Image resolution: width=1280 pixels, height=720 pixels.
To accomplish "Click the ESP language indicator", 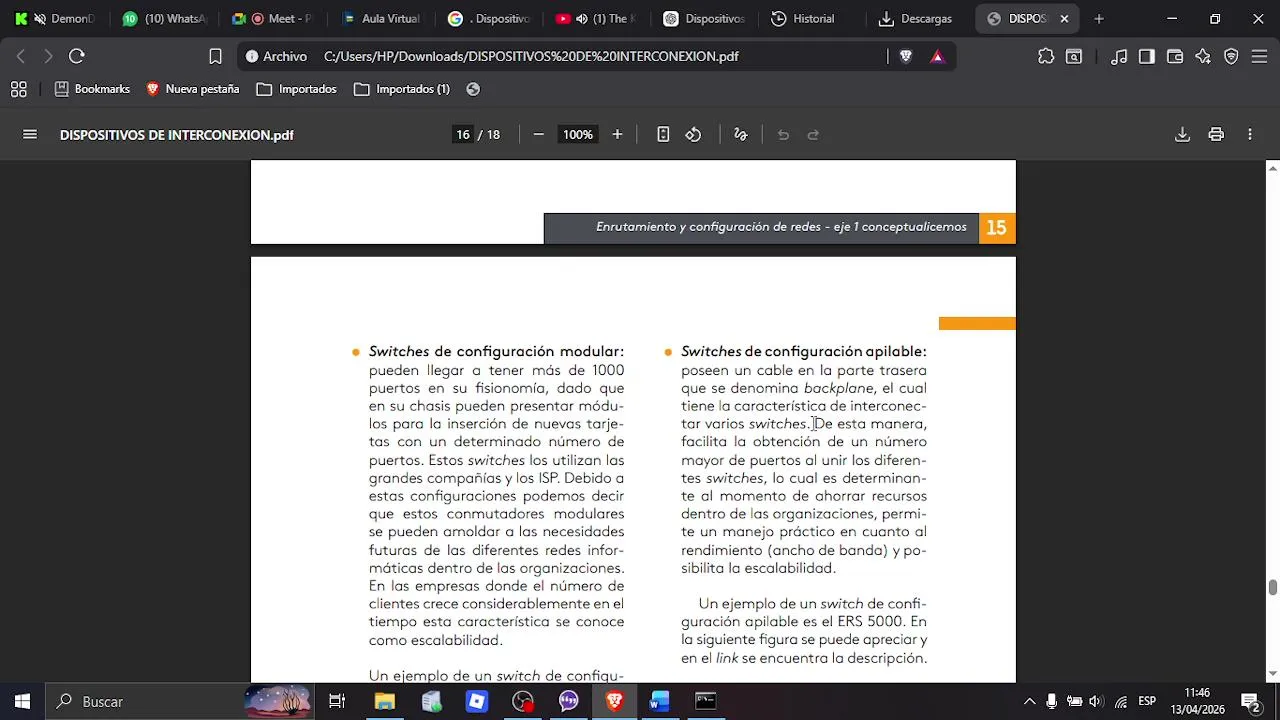I will point(1147,701).
